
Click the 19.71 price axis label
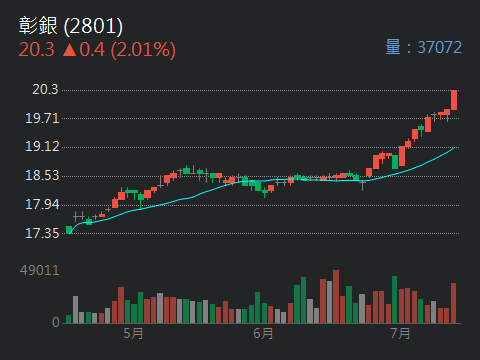[42, 118]
